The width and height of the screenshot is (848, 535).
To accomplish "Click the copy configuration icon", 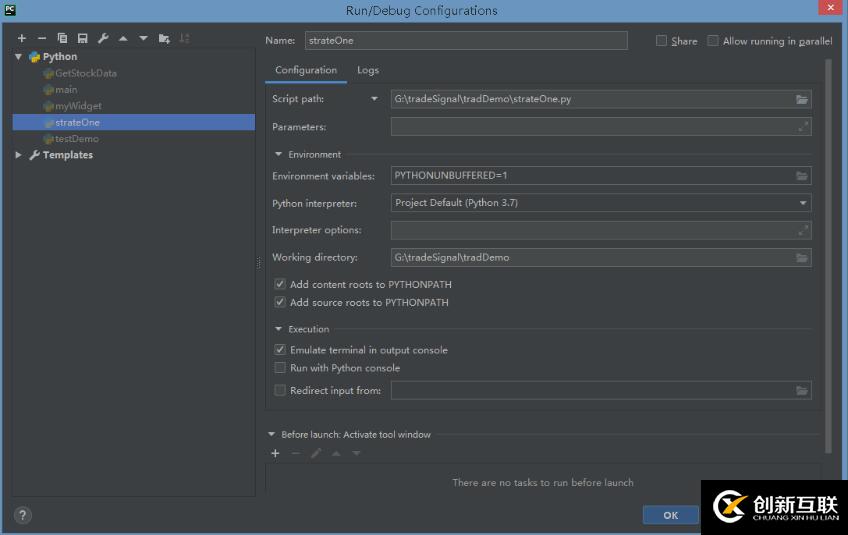I will 63,38.
